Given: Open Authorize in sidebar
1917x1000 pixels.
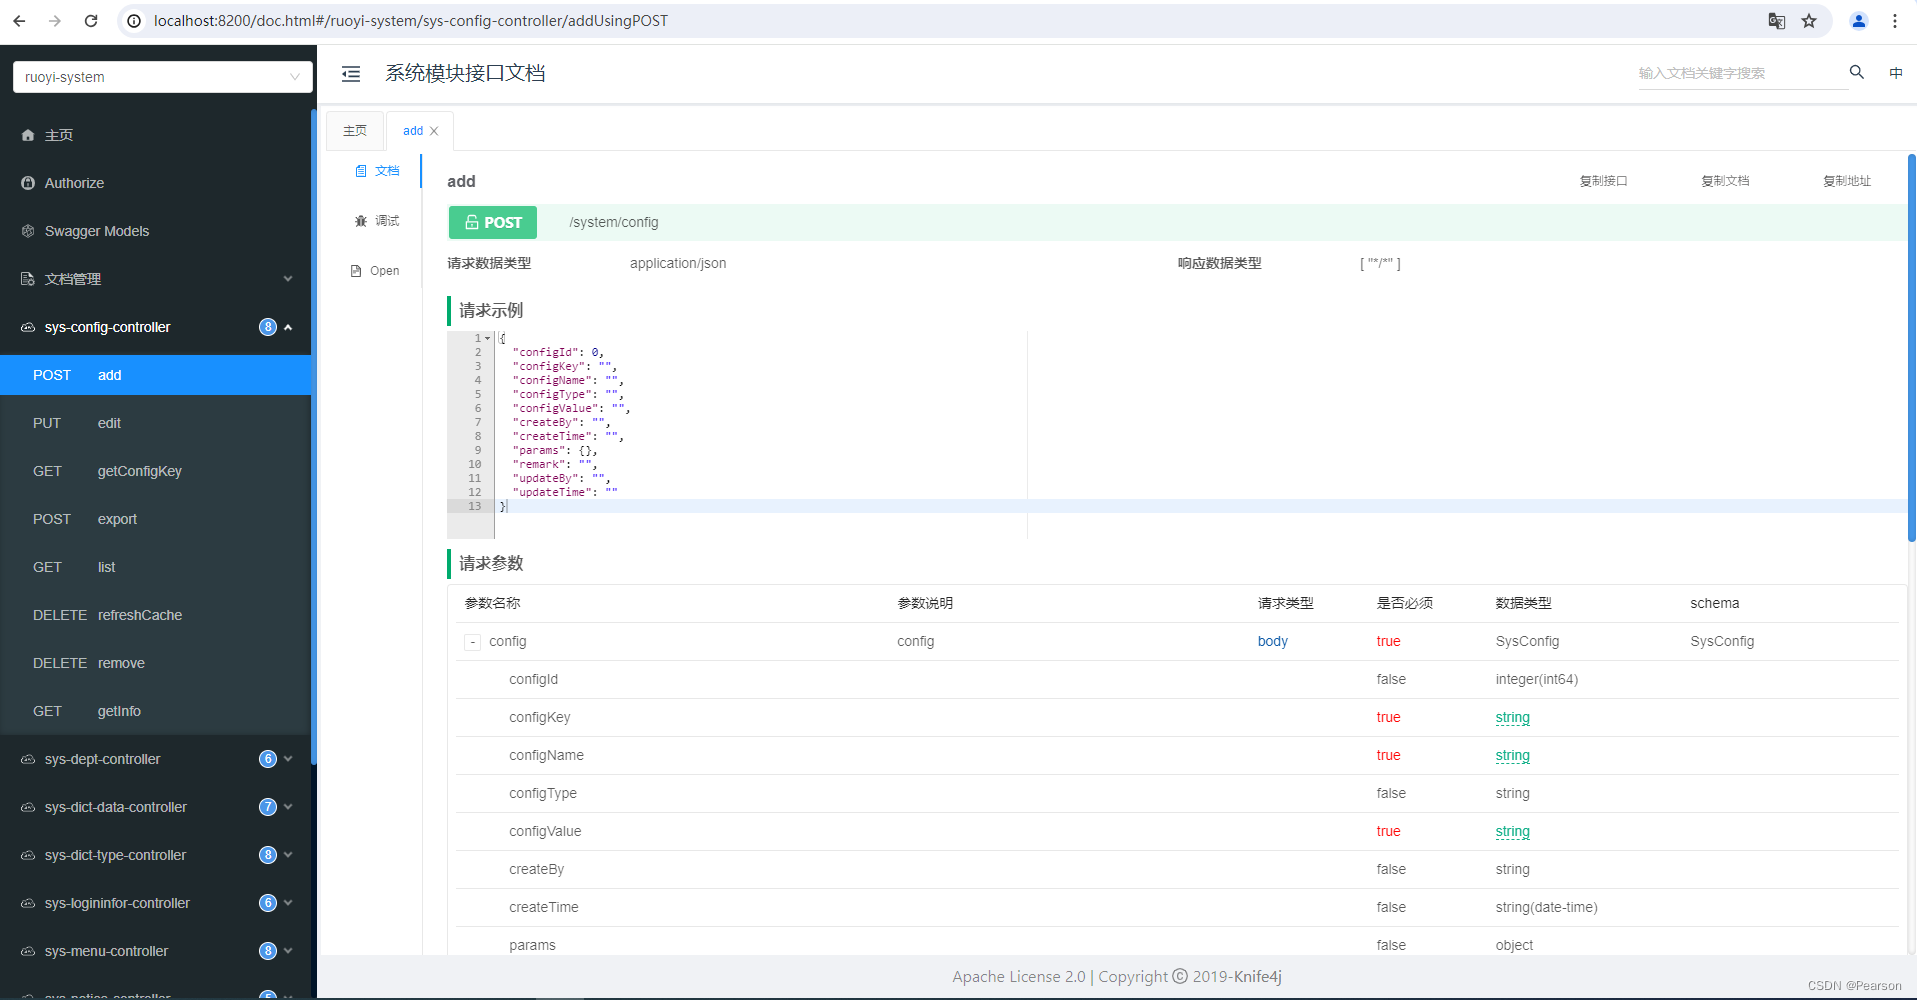Looking at the screenshot, I should (x=156, y=183).
